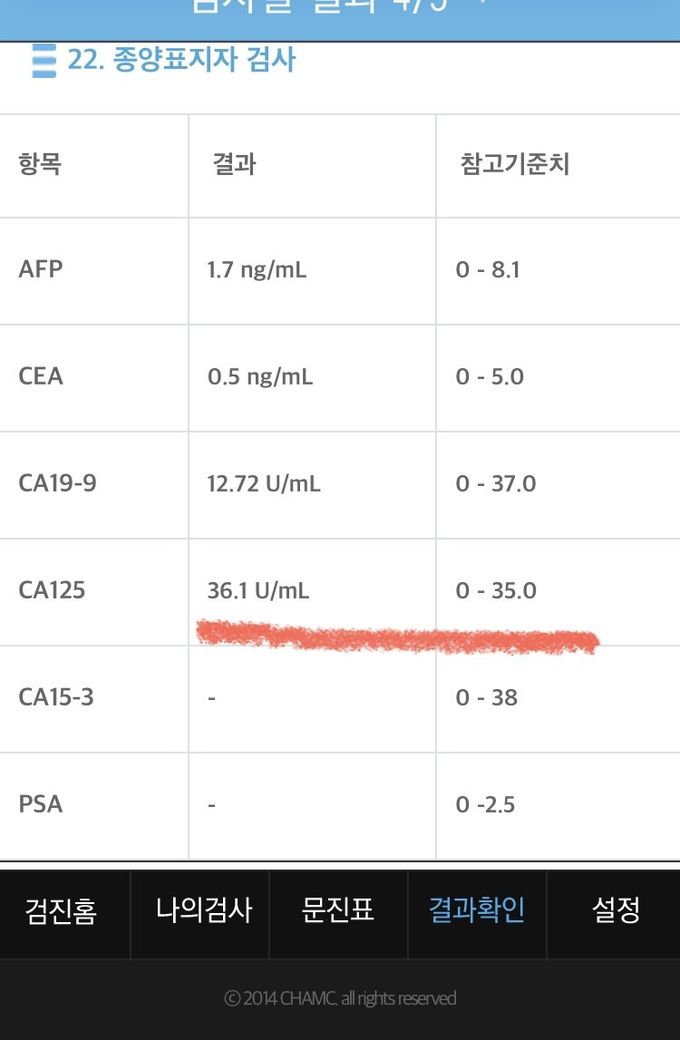
Task: Open the 검진홈 tab
Action: [x=61, y=911]
